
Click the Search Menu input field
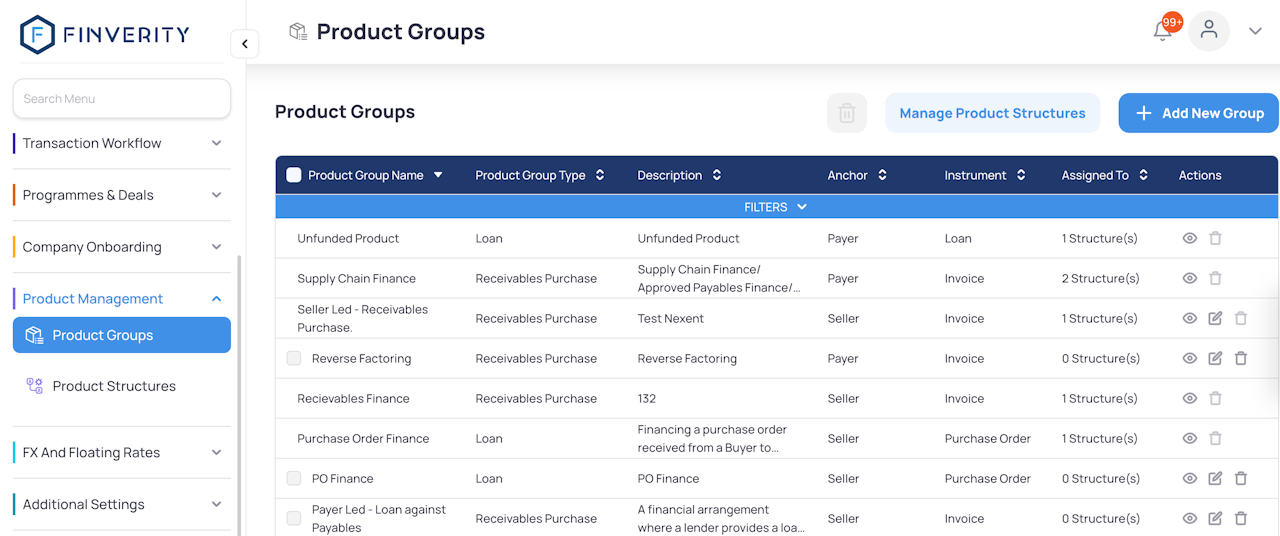[121, 99]
